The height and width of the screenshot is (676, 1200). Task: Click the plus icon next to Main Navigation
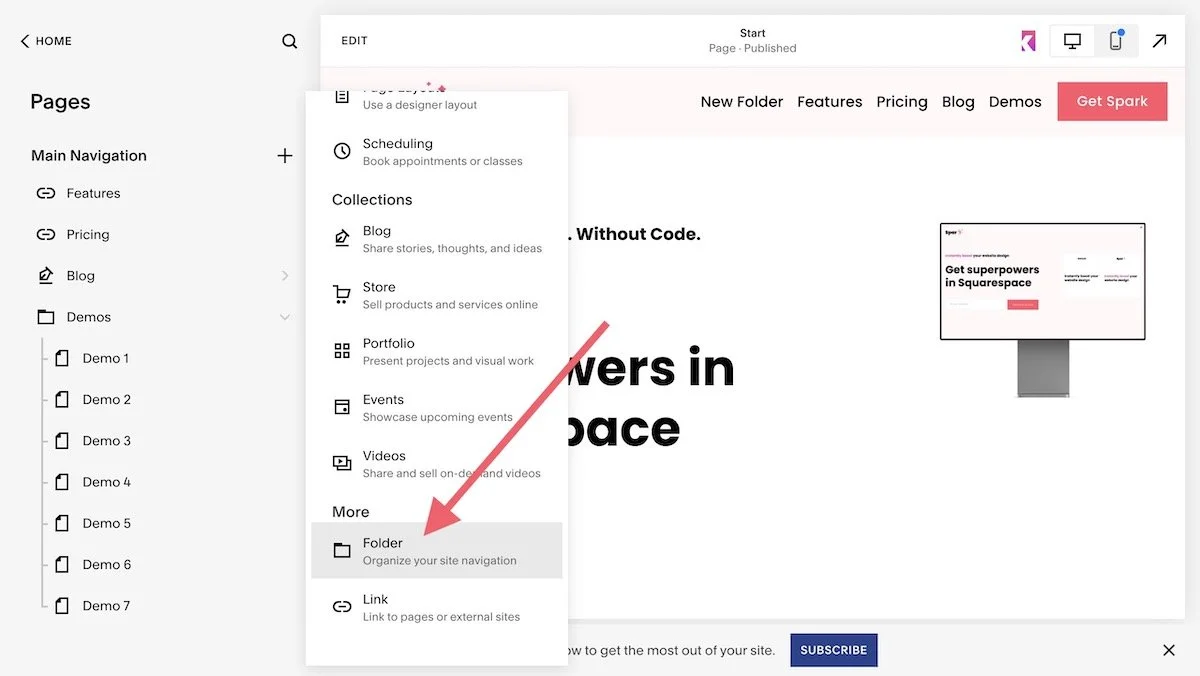click(x=285, y=156)
